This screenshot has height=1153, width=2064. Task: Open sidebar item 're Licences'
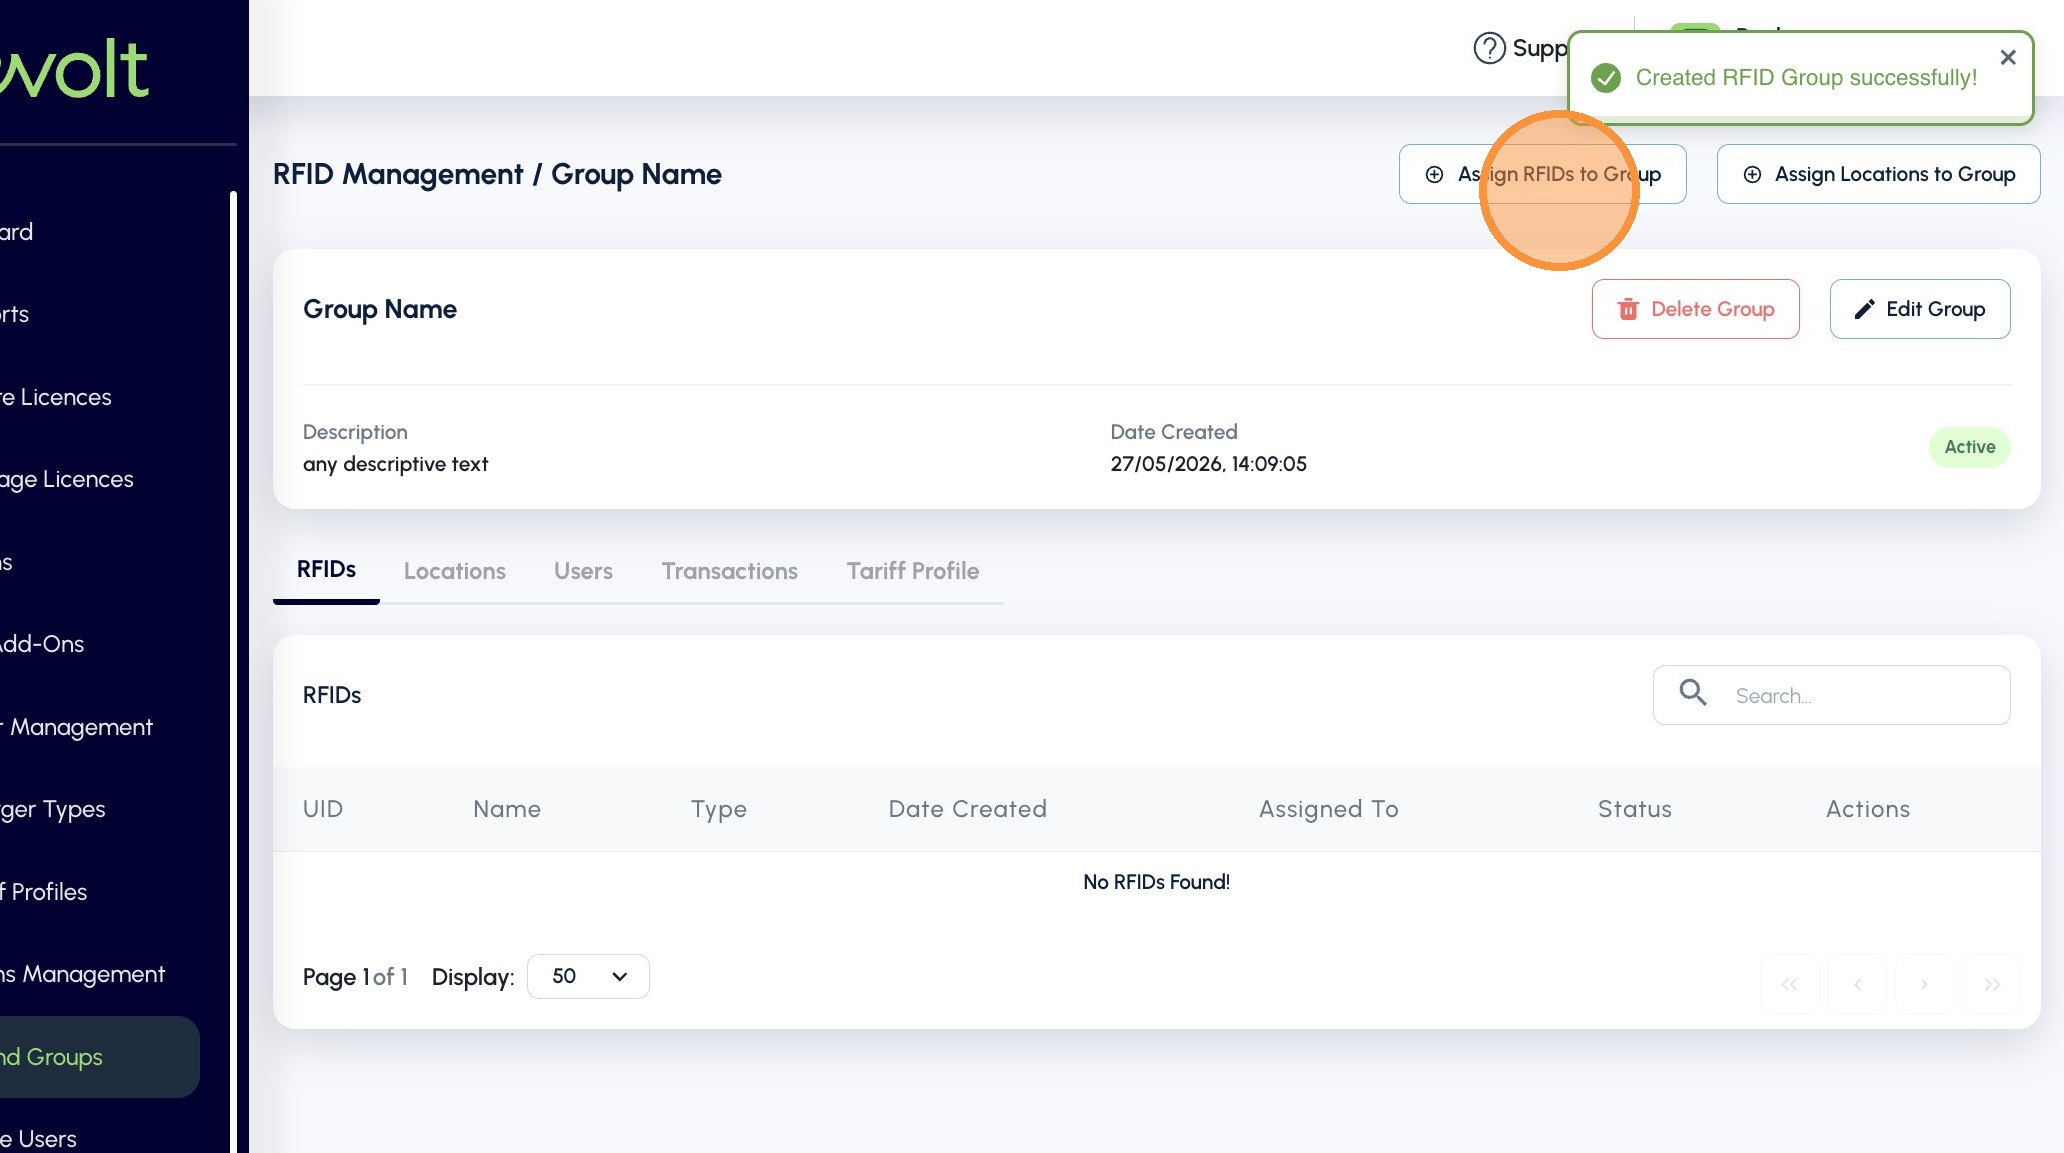click(x=56, y=397)
